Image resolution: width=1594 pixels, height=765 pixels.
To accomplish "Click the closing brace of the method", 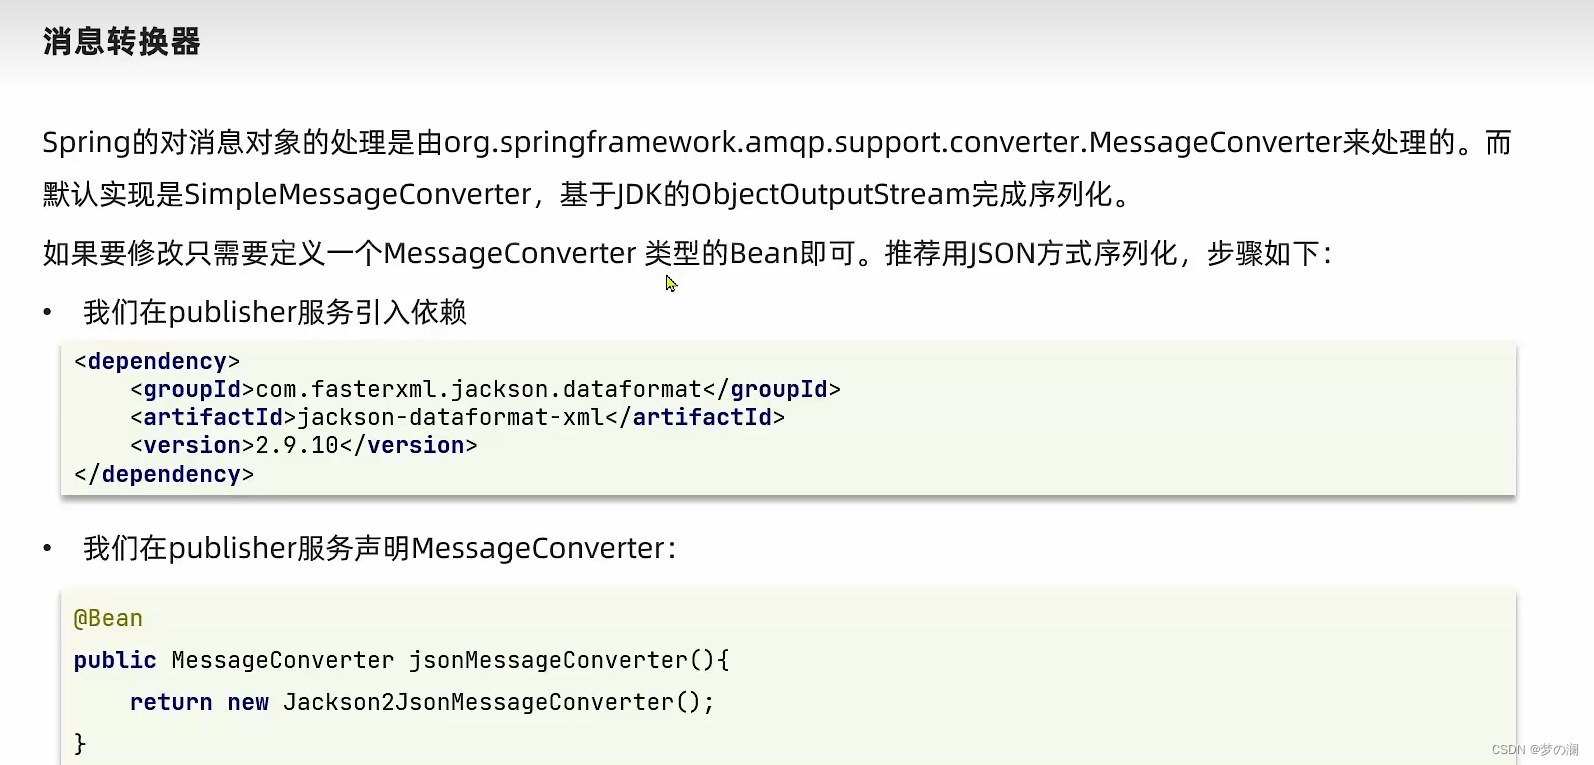I will coord(80,744).
